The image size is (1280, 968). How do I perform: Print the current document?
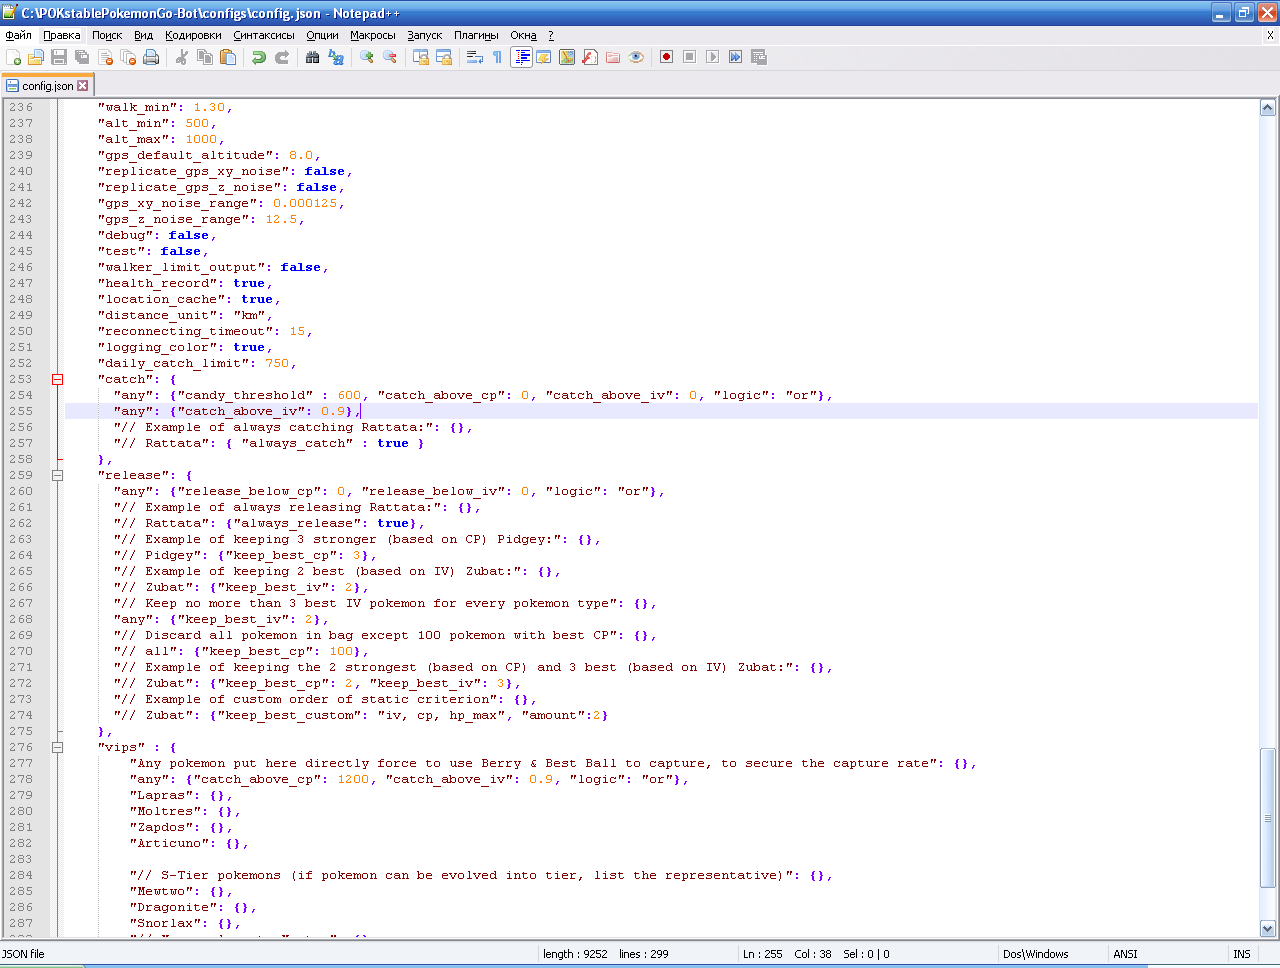(151, 57)
